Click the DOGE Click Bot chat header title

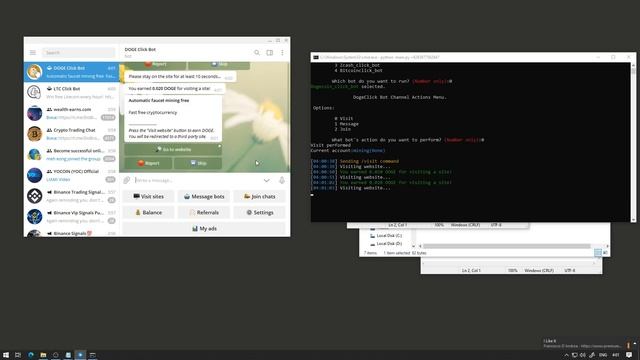(x=140, y=49)
